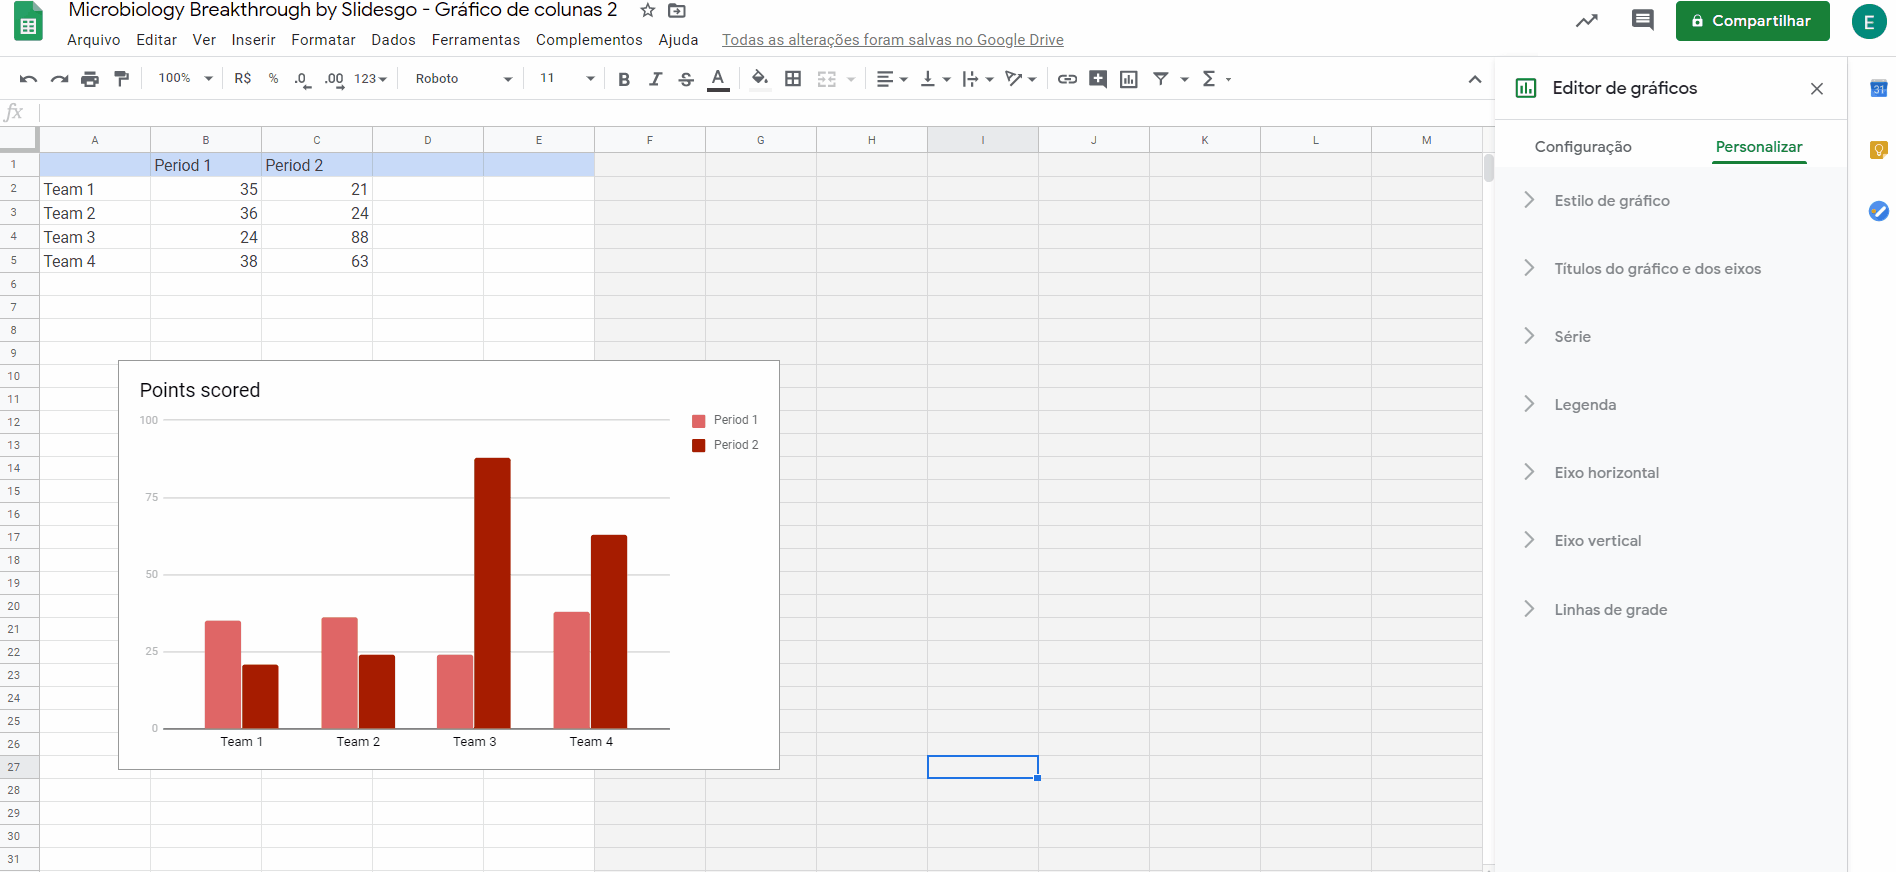Toggle bold formatting
1896x872 pixels.
point(624,79)
